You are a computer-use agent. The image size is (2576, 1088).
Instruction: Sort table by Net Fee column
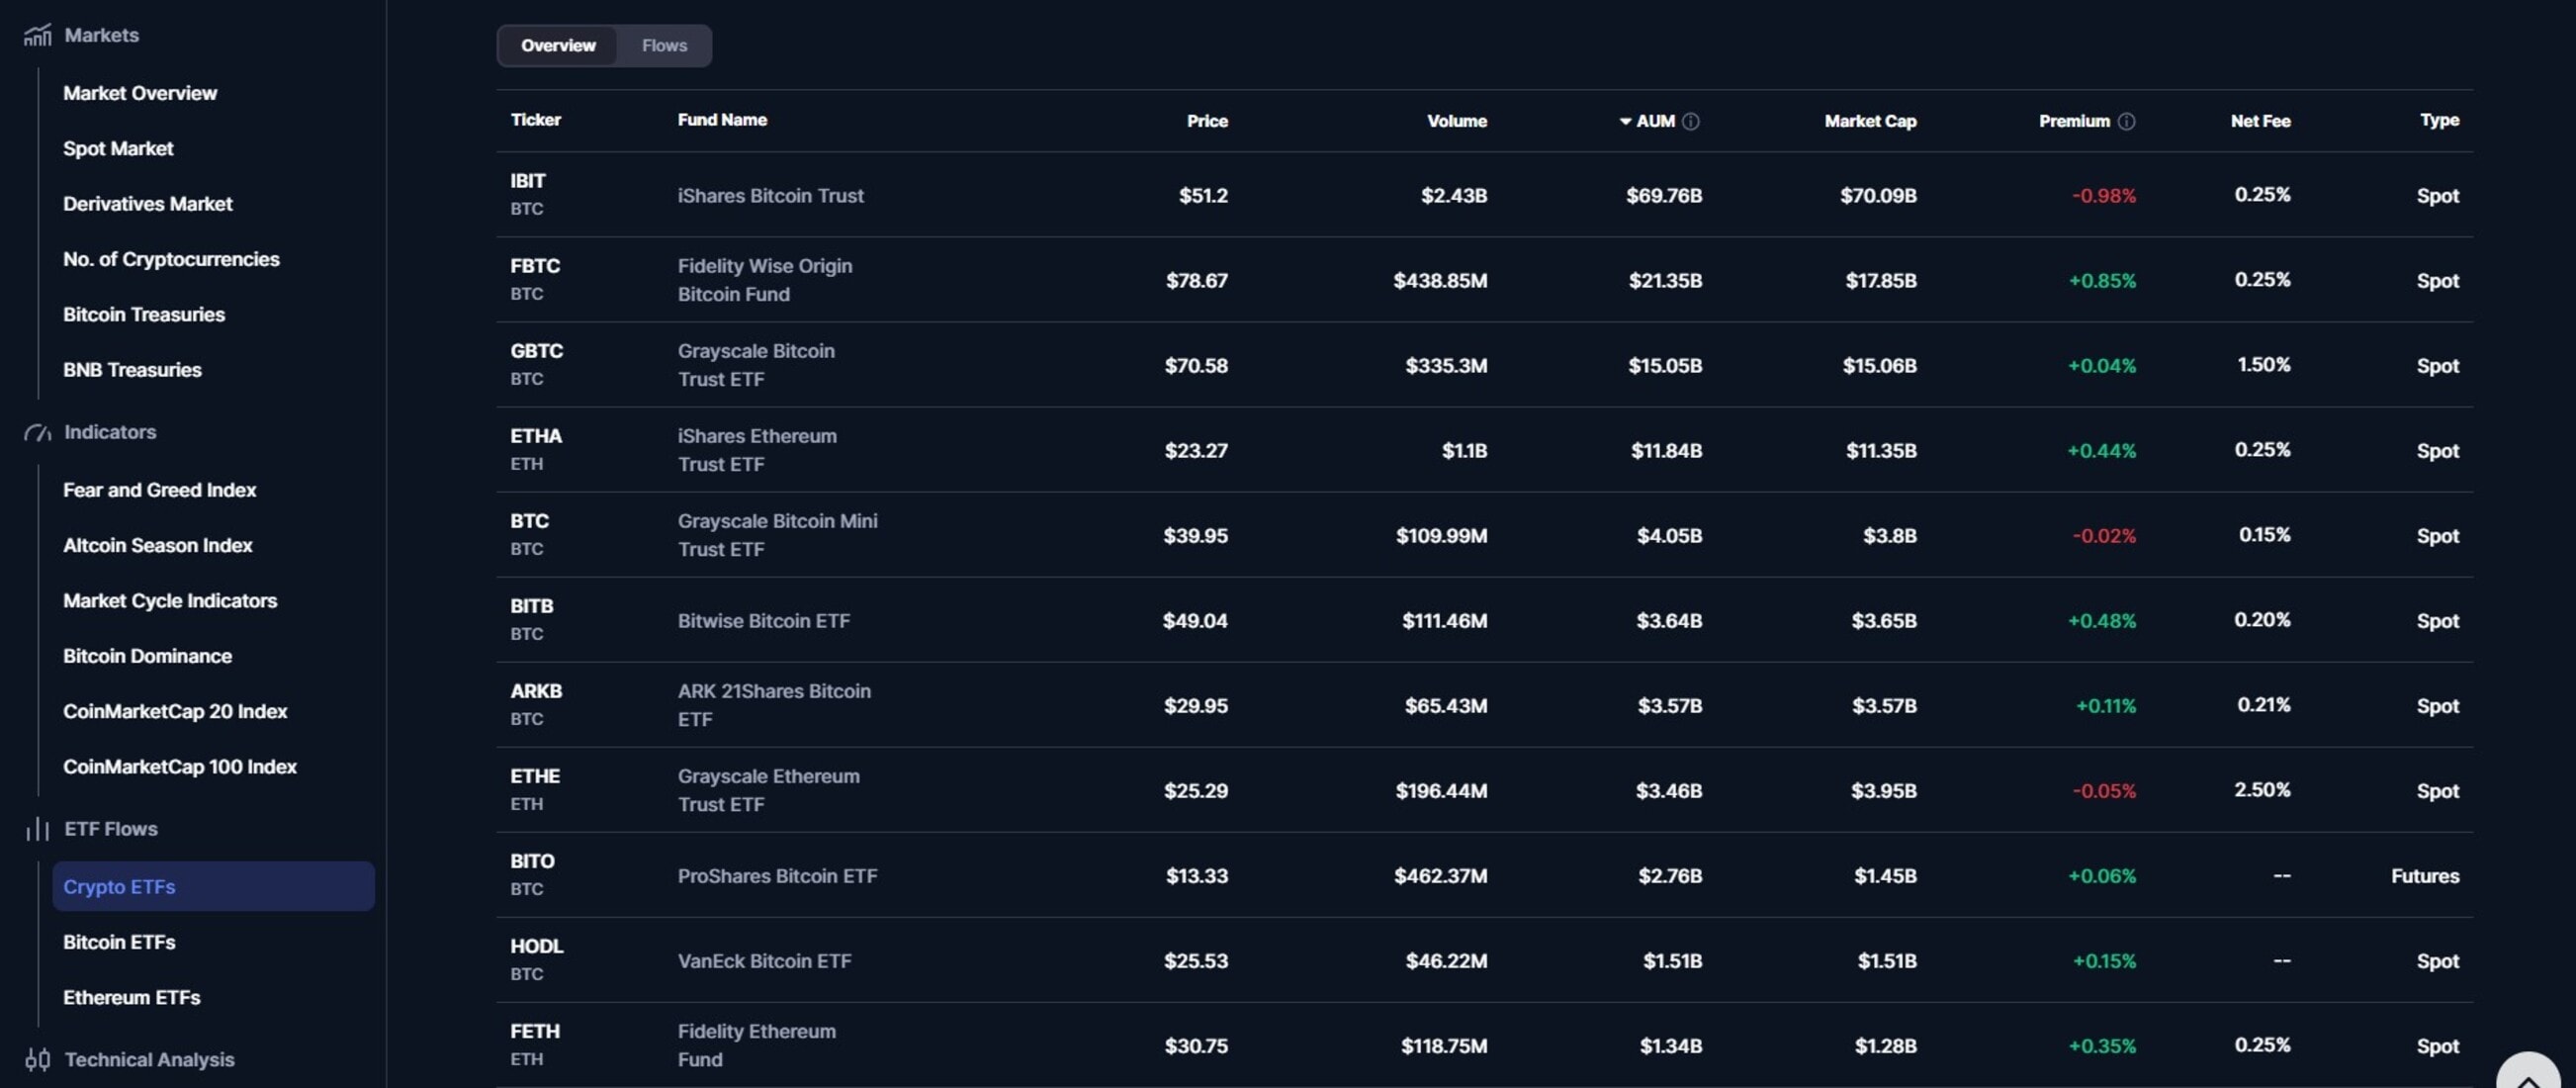(2259, 121)
